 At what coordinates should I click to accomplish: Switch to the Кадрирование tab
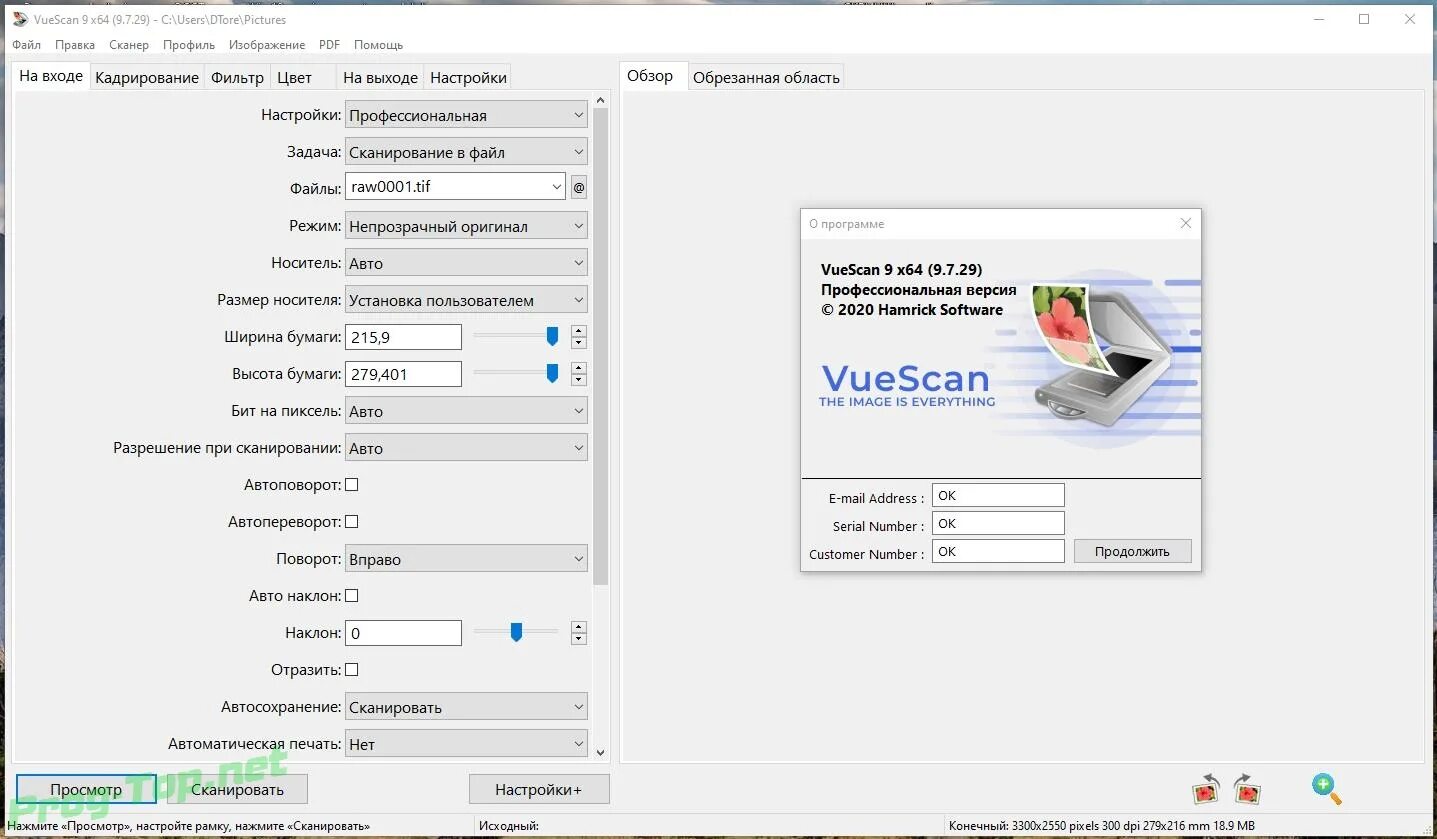pyautogui.click(x=147, y=77)
